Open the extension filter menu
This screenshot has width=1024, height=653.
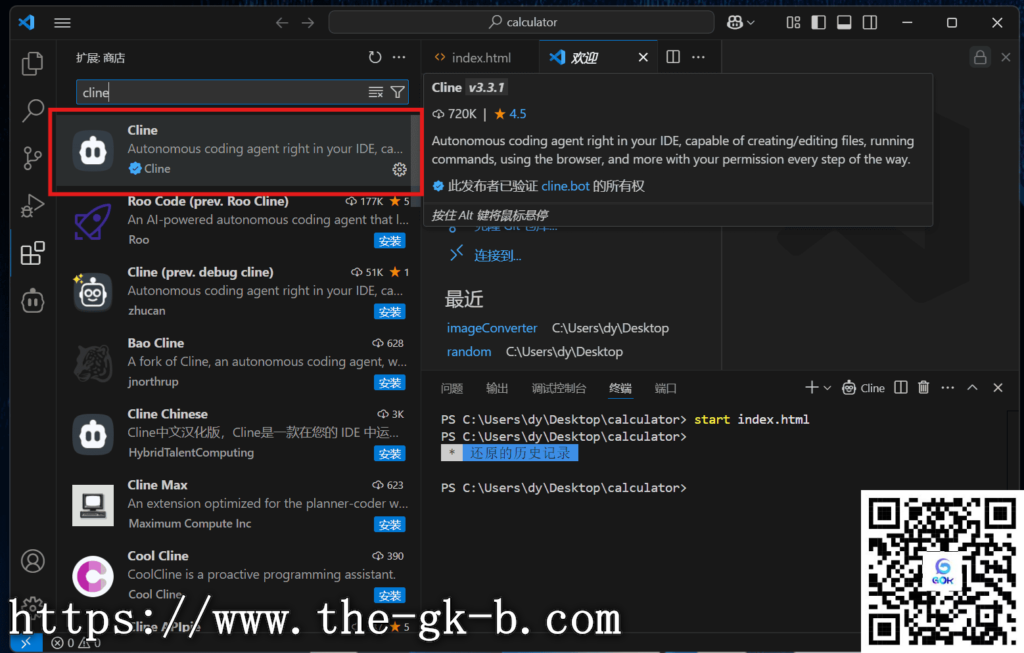(397, 92)
